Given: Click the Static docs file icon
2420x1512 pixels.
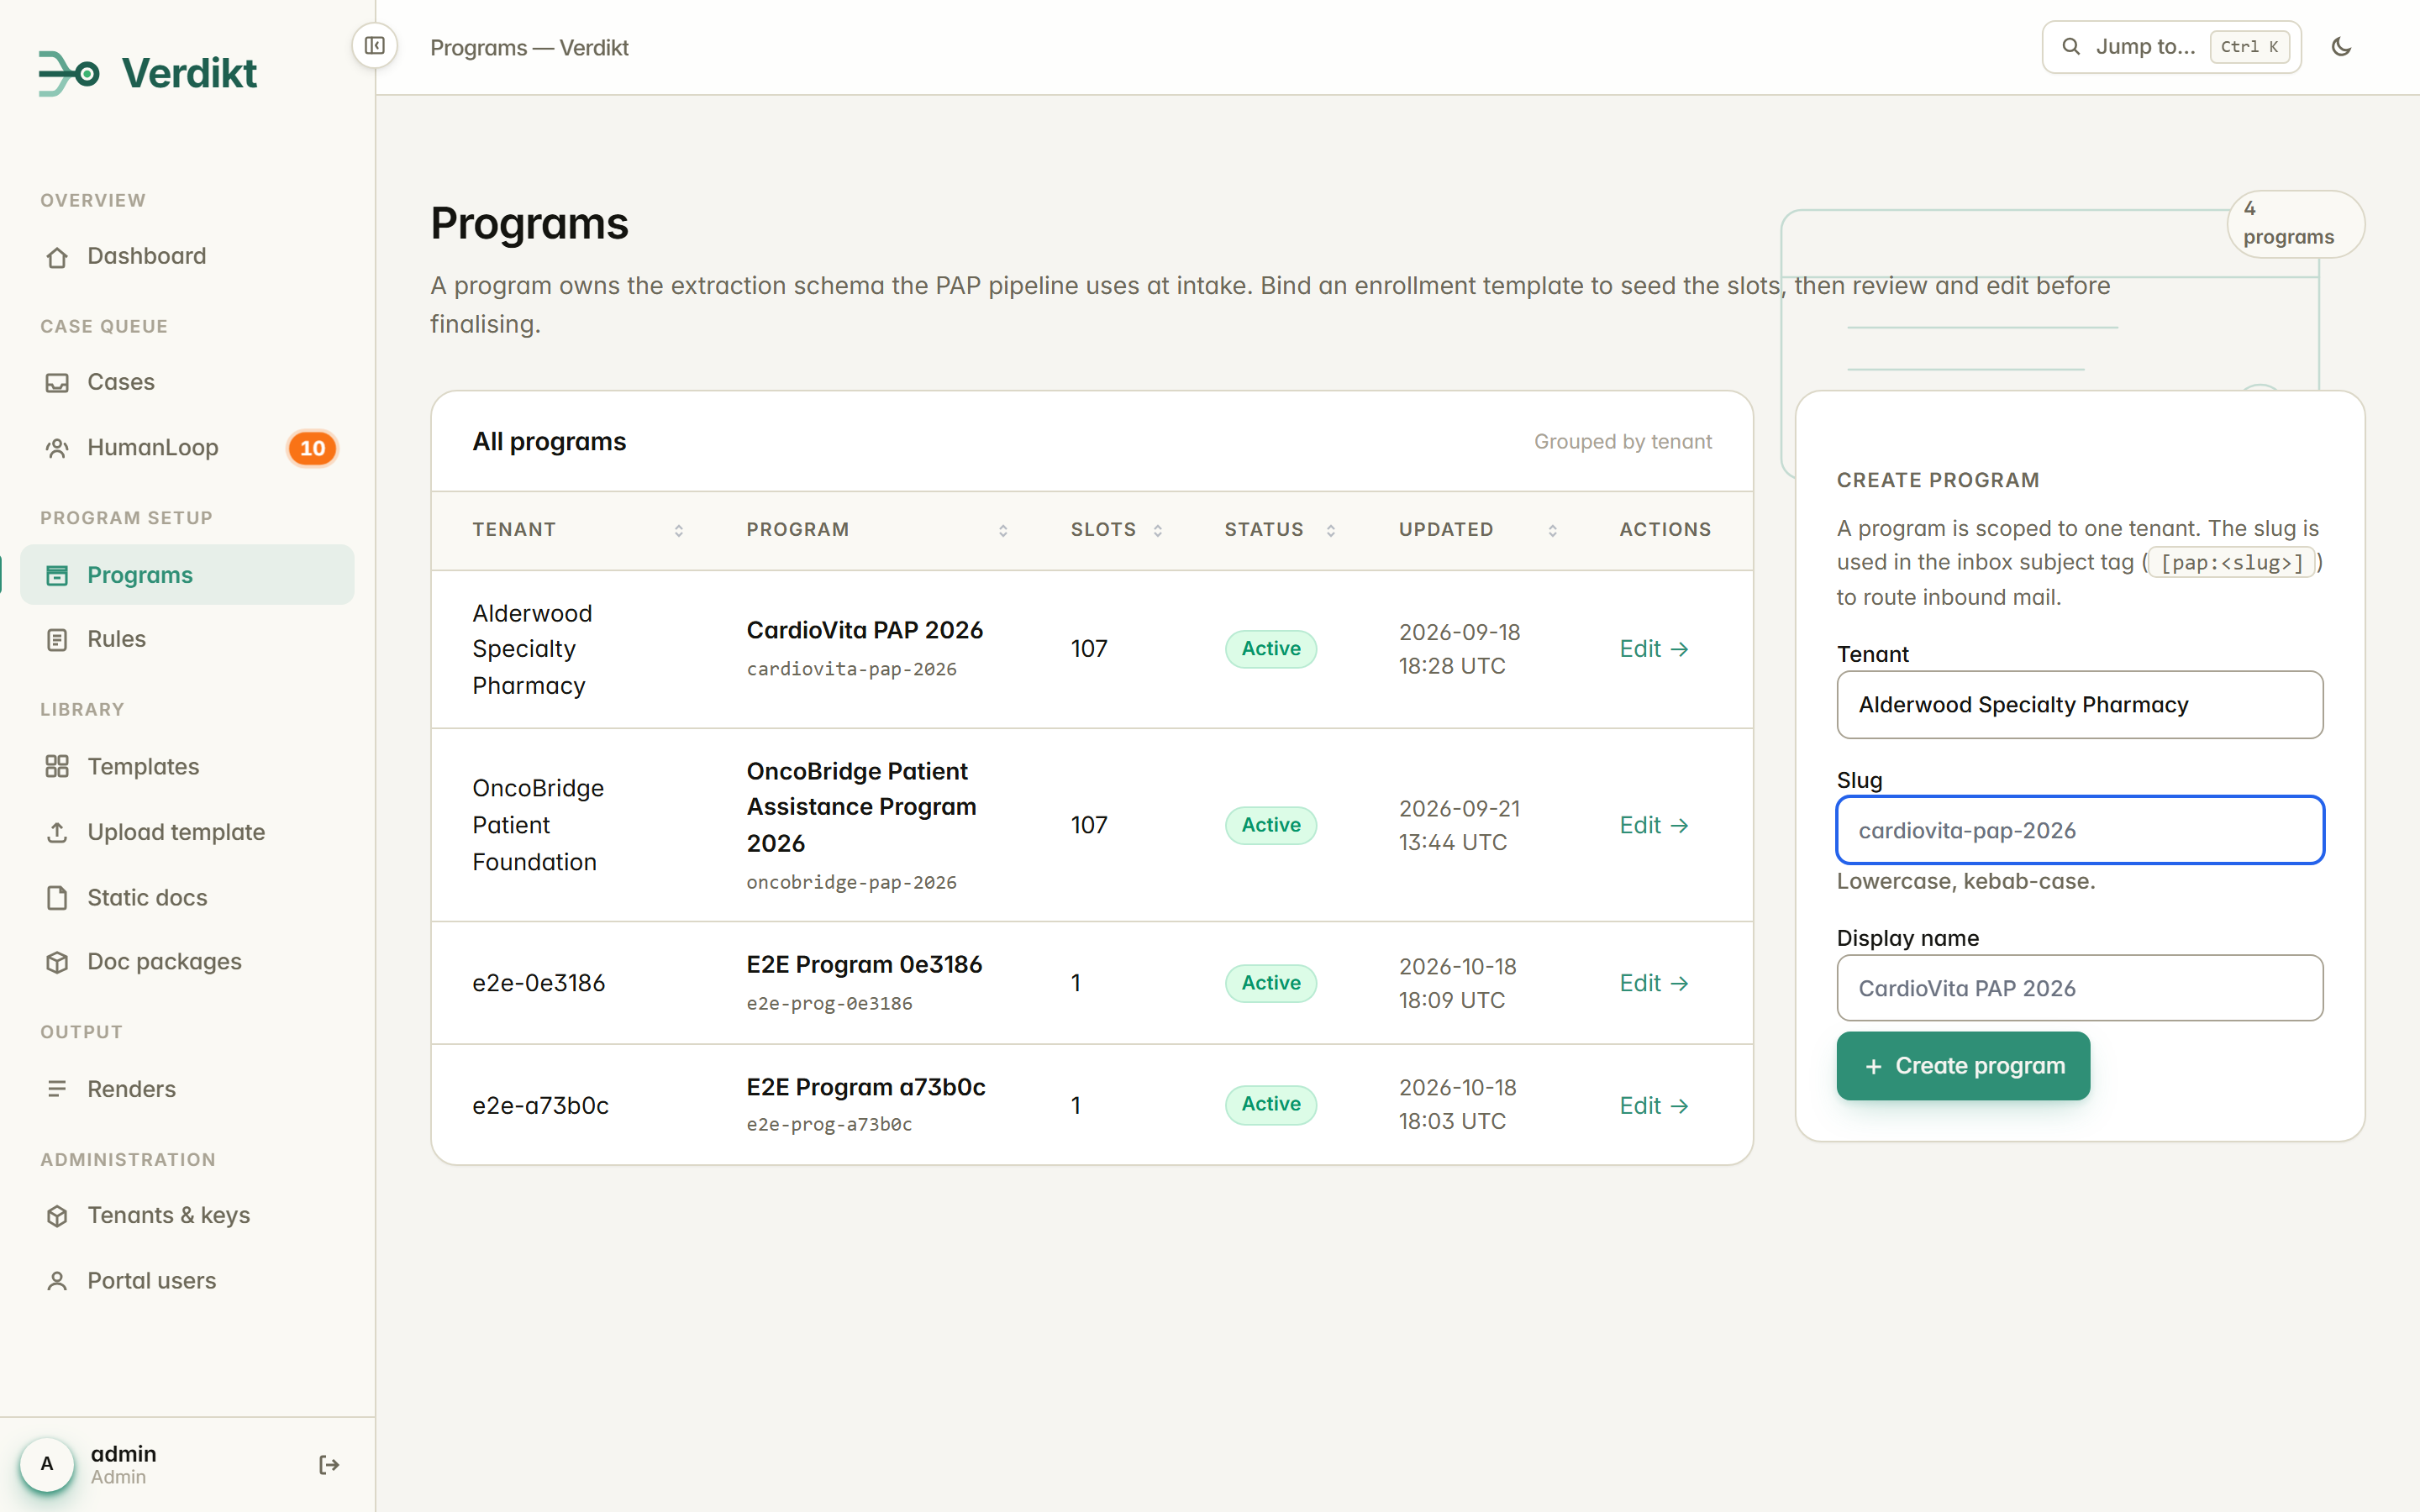Looking at the screenshot, I should (x=57, y=898).
